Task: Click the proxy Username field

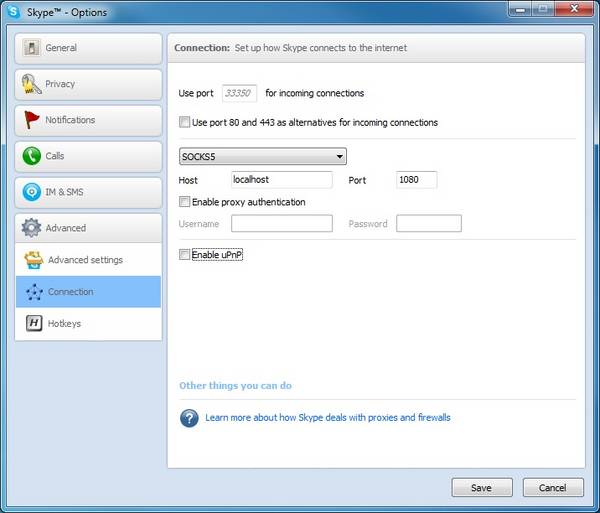Action: point(282,223)
